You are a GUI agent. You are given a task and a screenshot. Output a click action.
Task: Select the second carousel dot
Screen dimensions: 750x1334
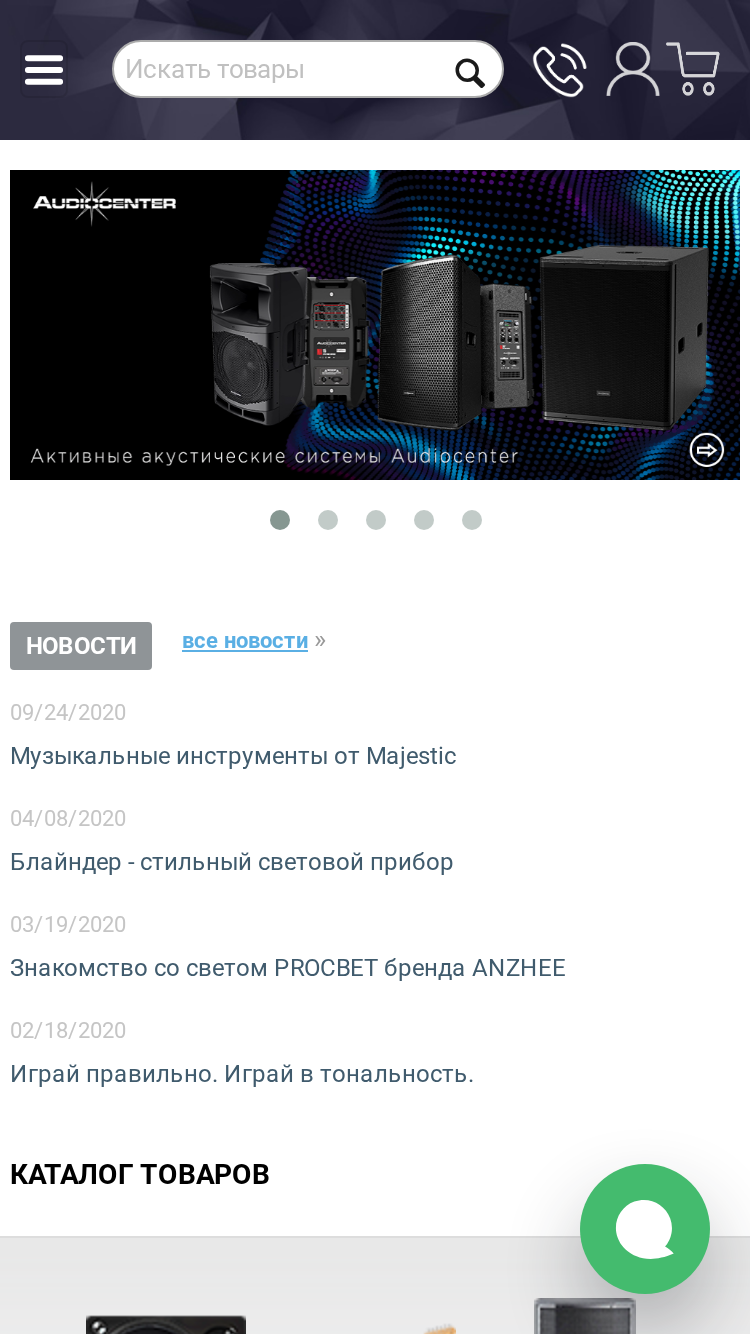[x=328, y=520]
